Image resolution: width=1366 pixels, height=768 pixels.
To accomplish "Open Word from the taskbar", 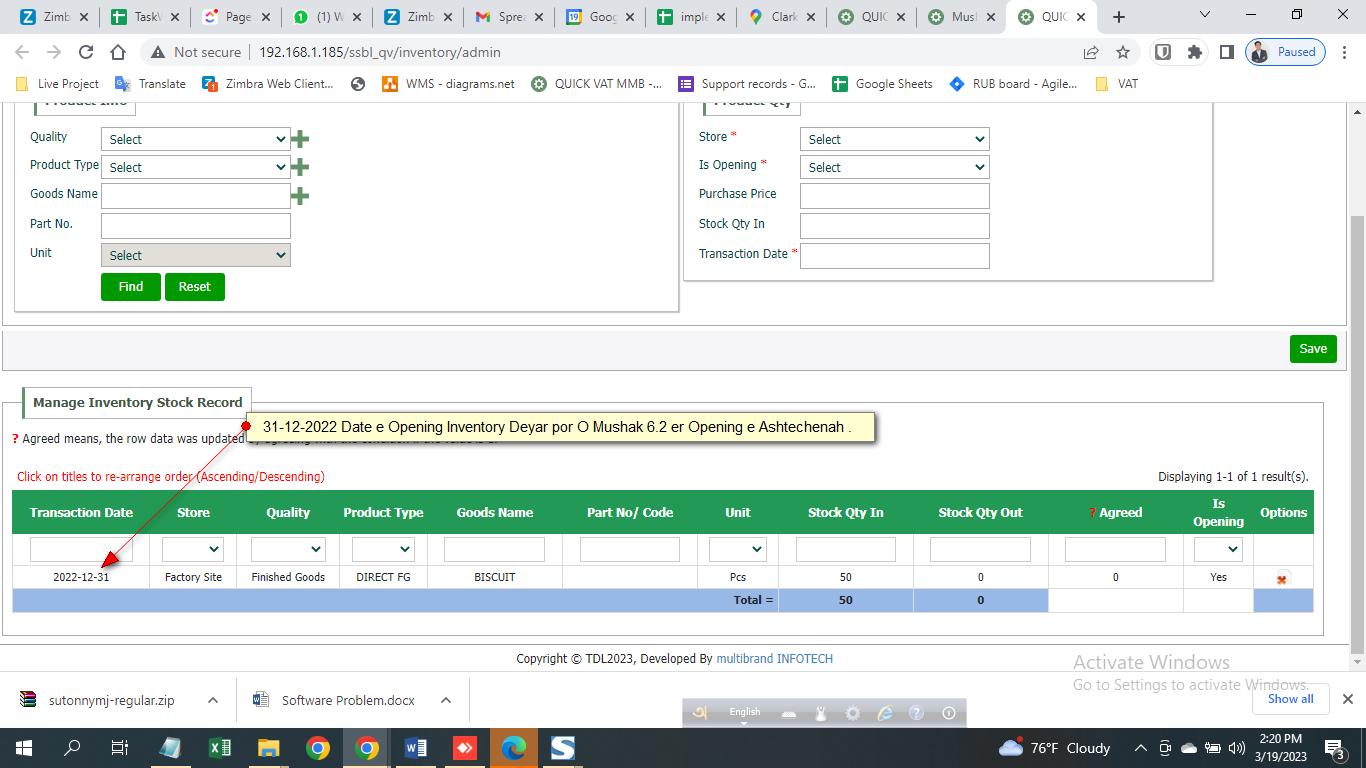I will click(416, 748).
